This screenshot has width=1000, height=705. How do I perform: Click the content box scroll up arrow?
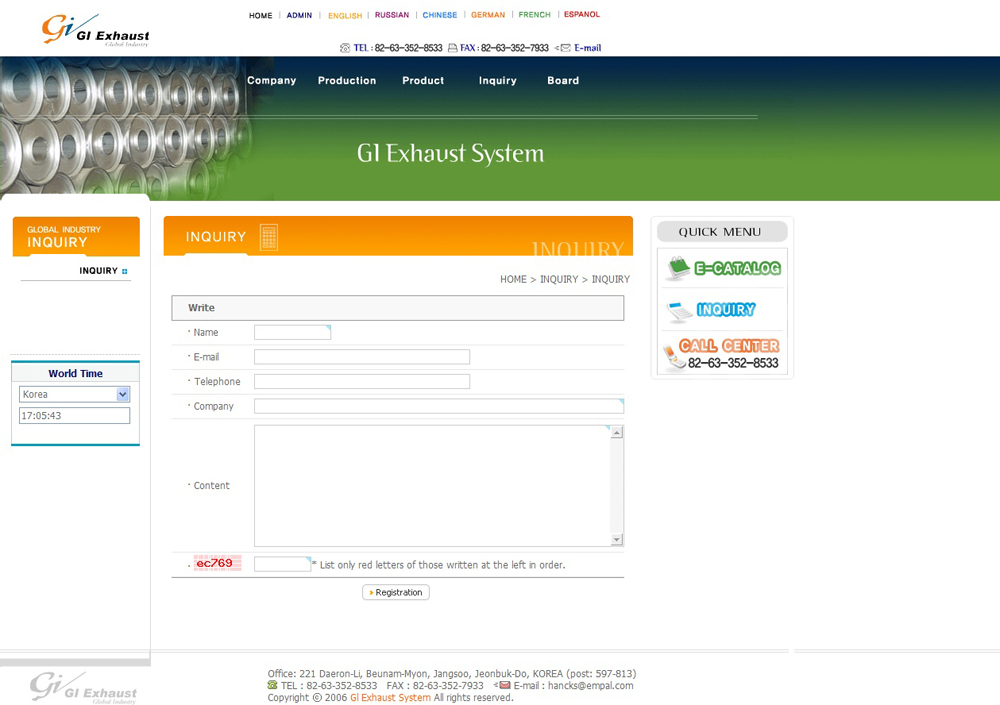pyautogui.click(x=617, y=433)
